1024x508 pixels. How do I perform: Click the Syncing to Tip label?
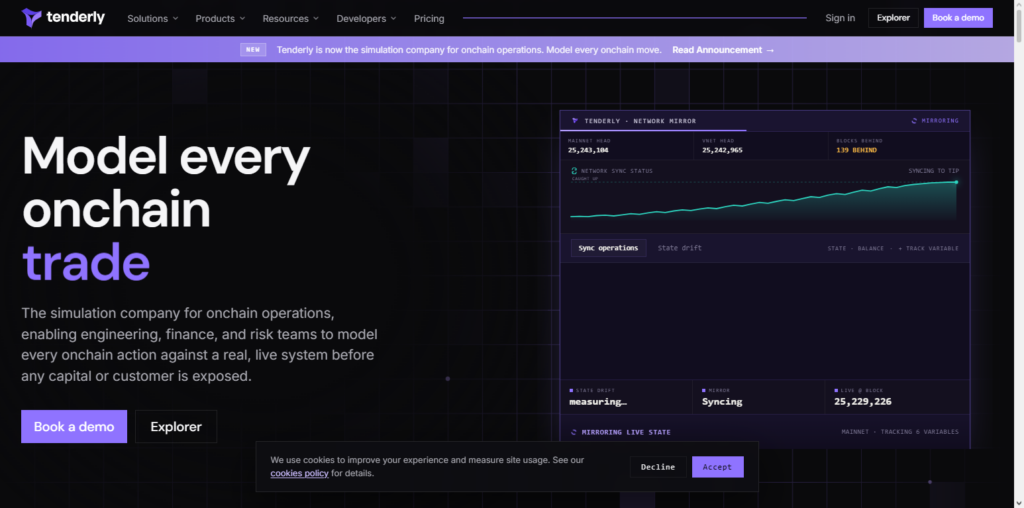933,171
